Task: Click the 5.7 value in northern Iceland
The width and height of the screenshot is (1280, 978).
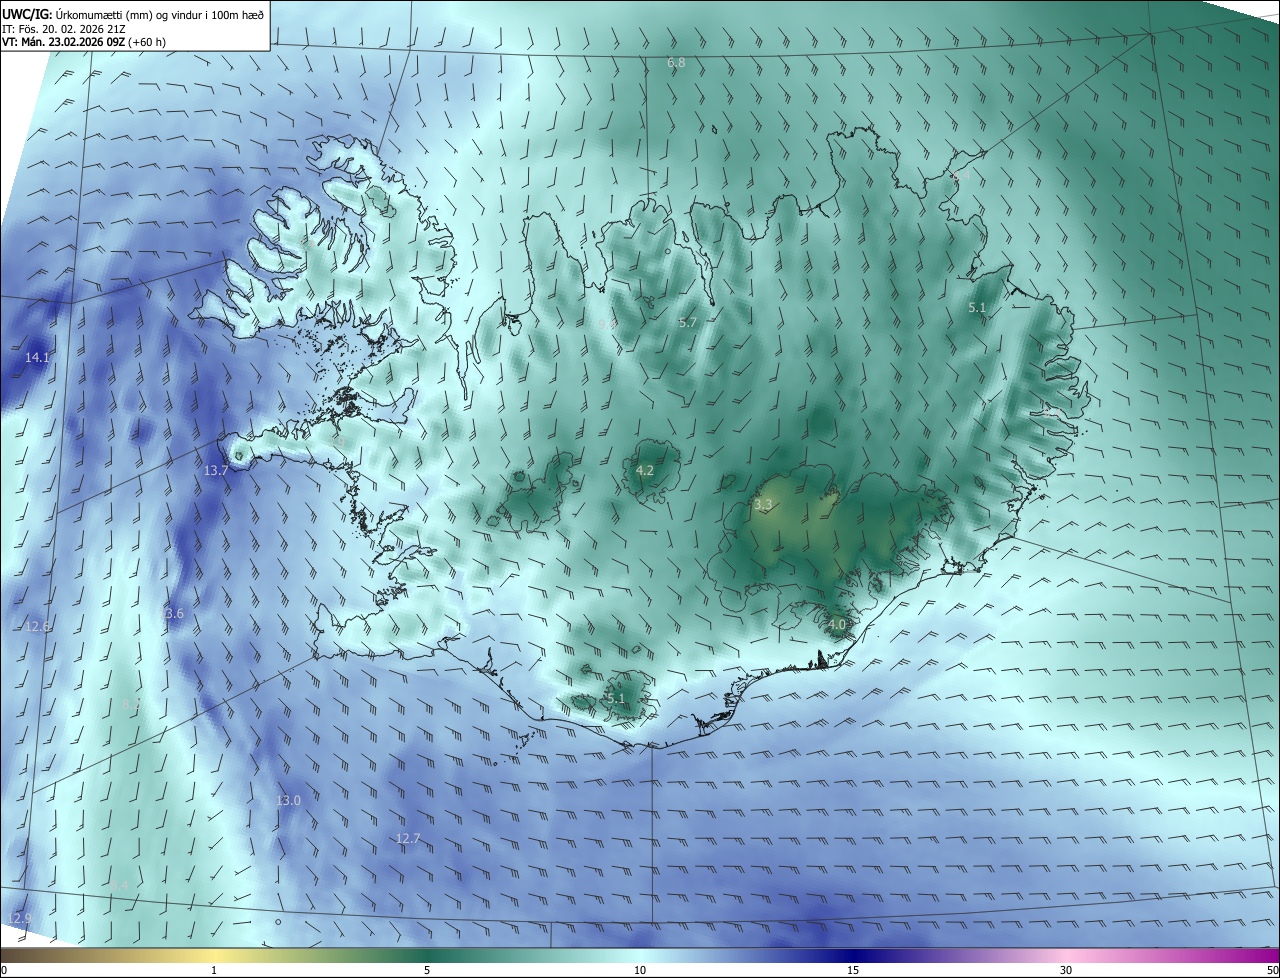Action: click(688, 322)
